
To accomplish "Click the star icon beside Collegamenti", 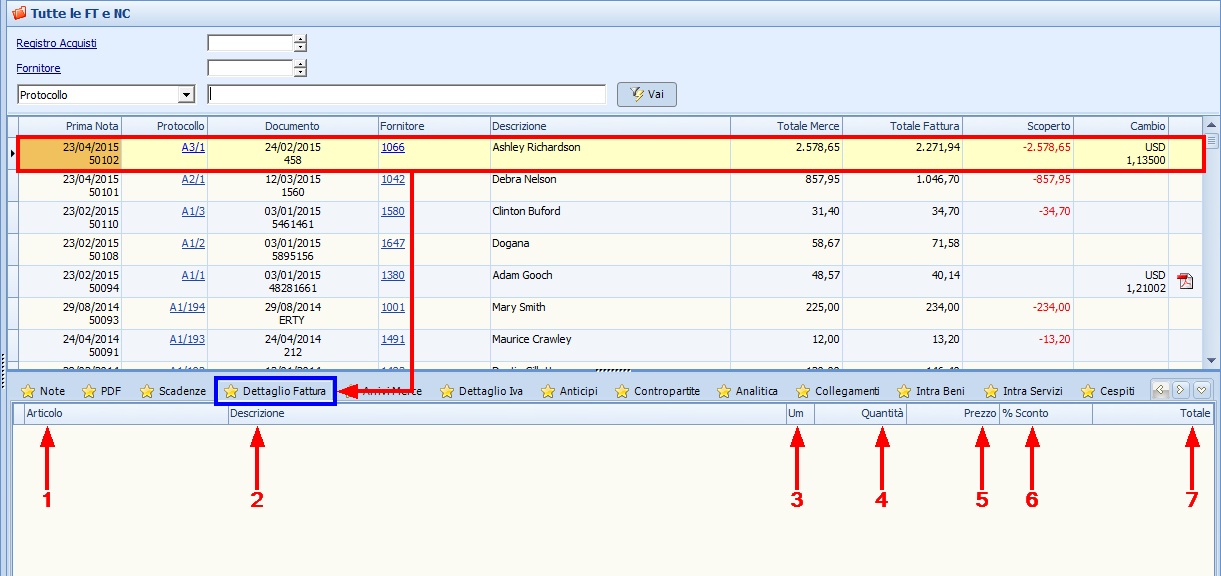I will pyautogui.click(x=803, y=391).
